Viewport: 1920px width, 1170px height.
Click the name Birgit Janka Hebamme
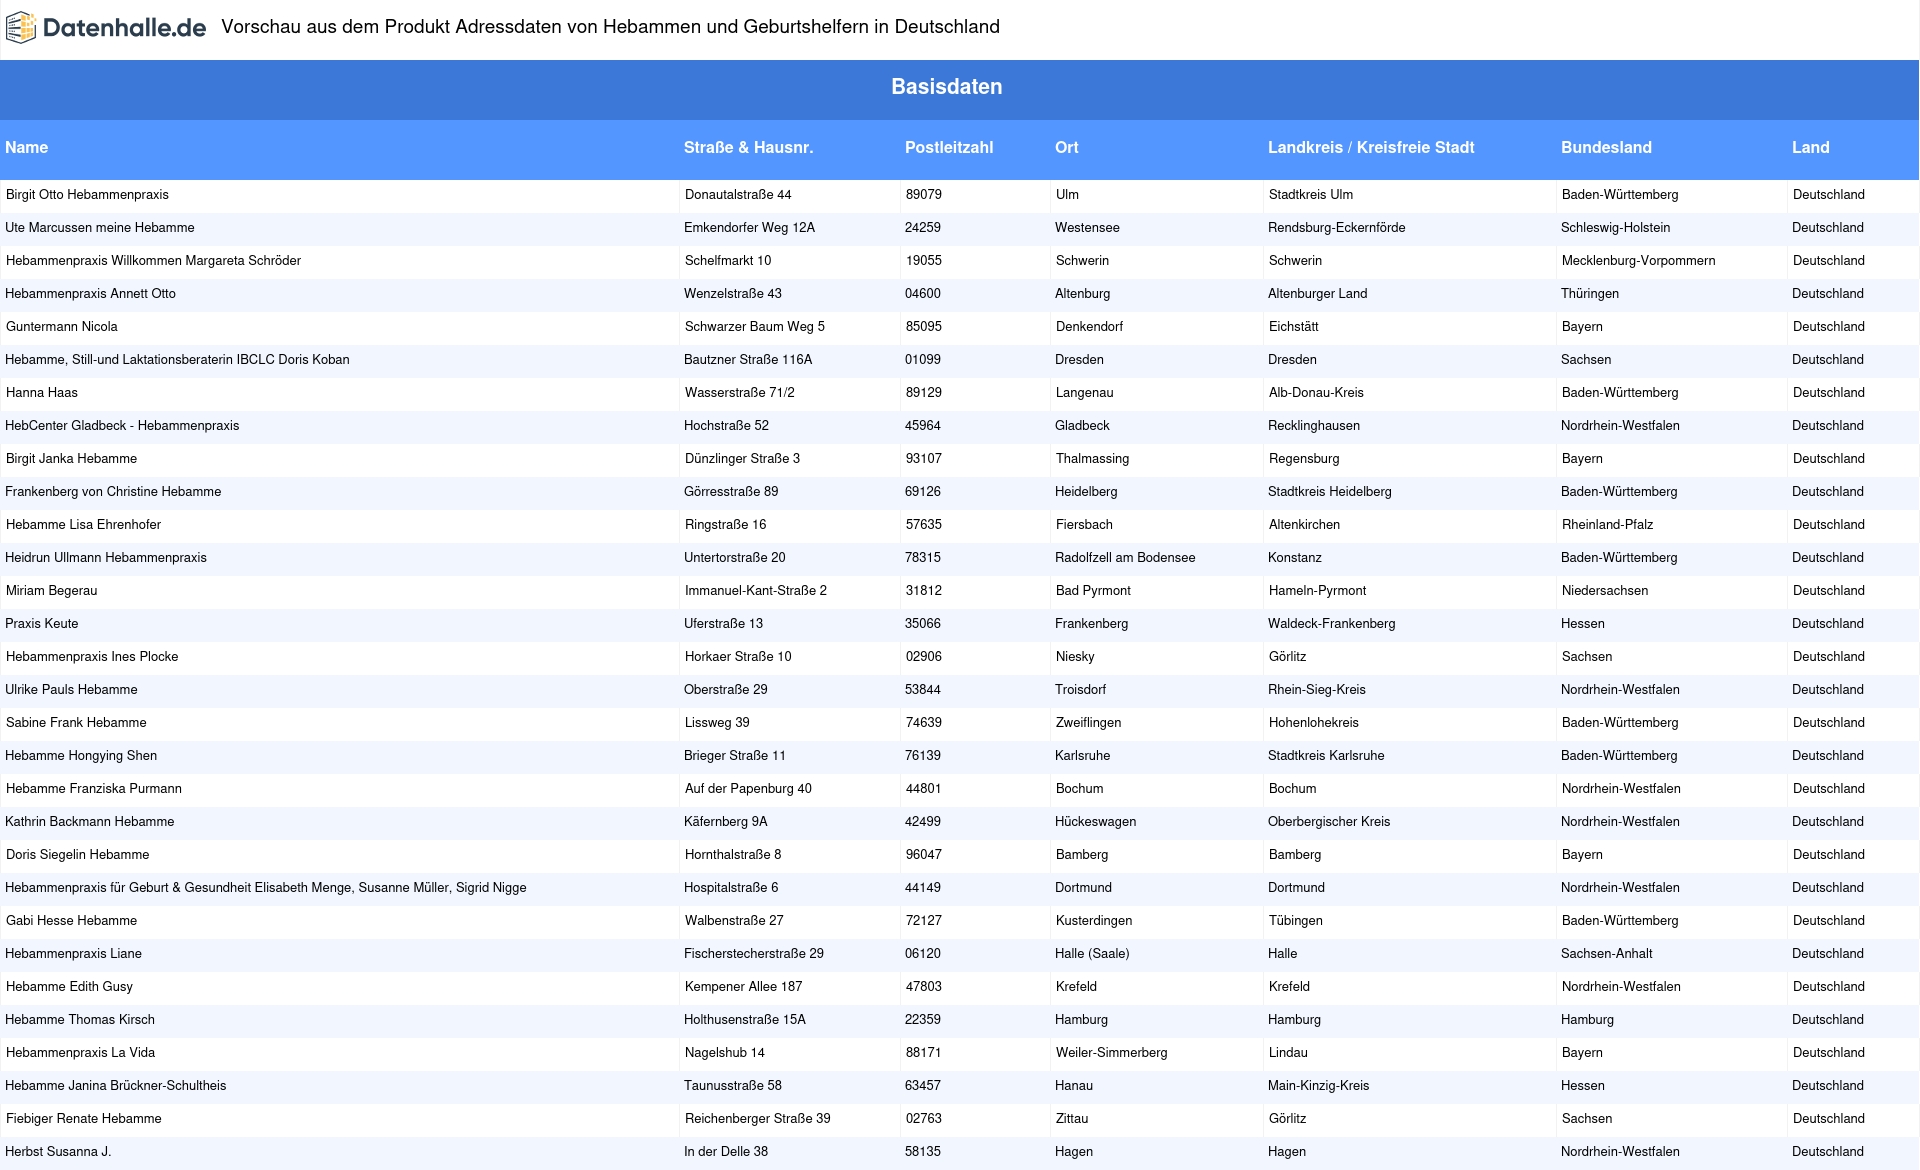click(71, 459)
